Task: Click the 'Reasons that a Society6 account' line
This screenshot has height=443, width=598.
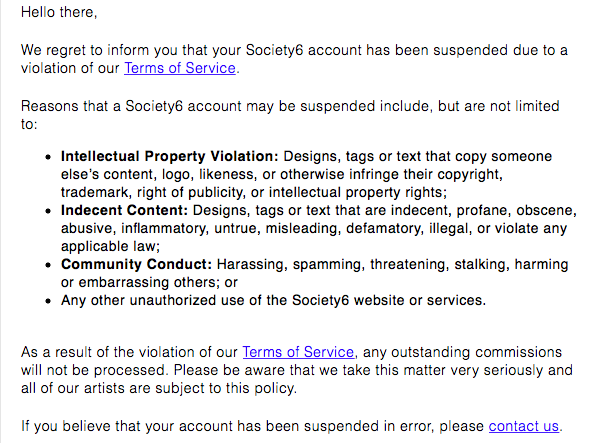Action: (x=290, y=115)
